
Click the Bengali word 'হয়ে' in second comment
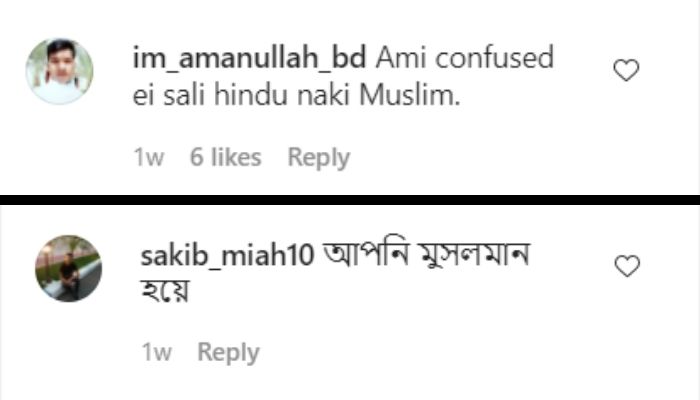166,294
